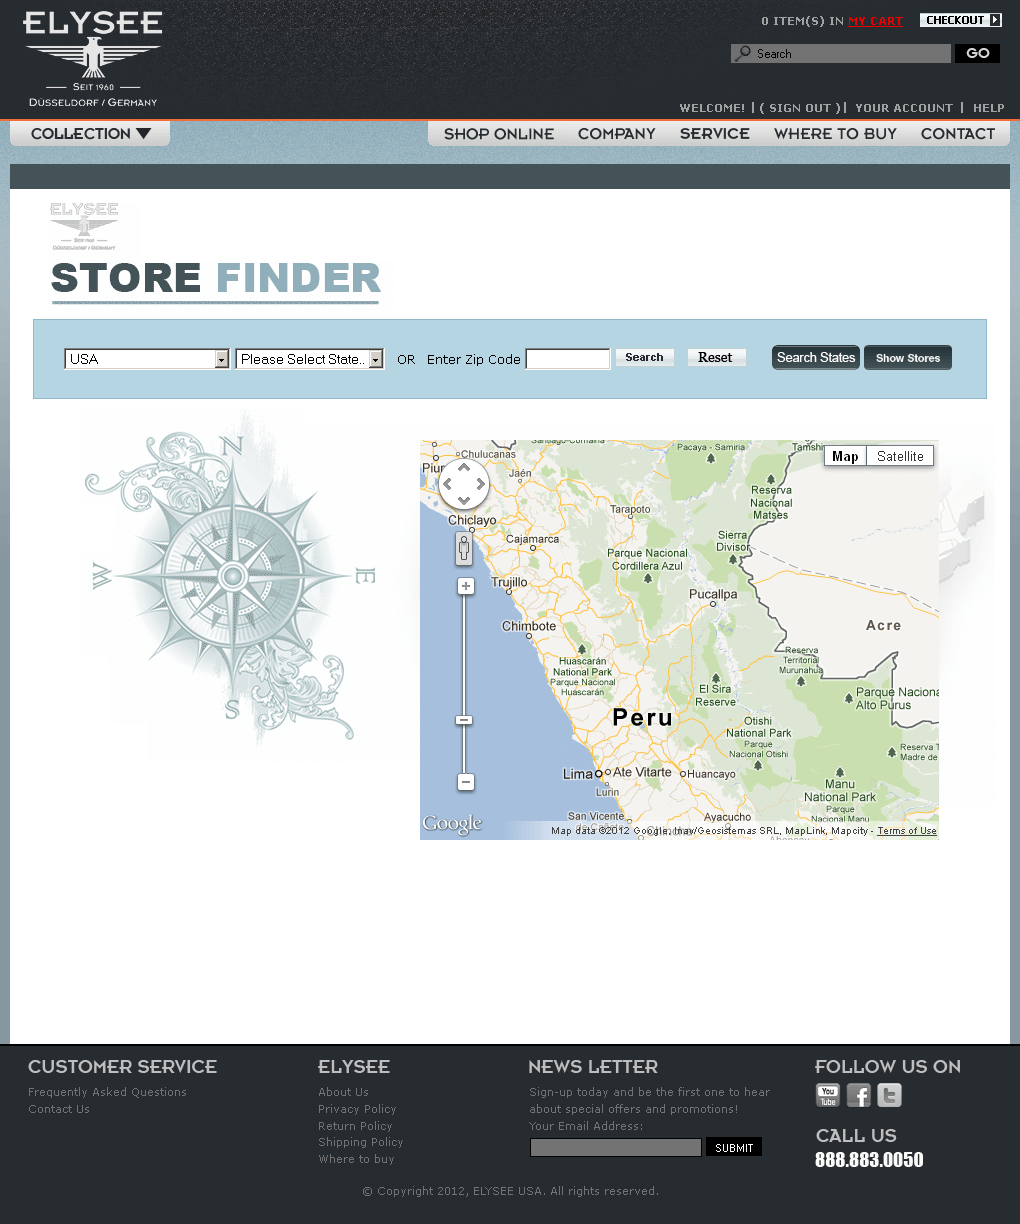This screenshot has width=1020, height=1224.
Task: Switch to the Map view tab
Action: (x=845, y=456)
